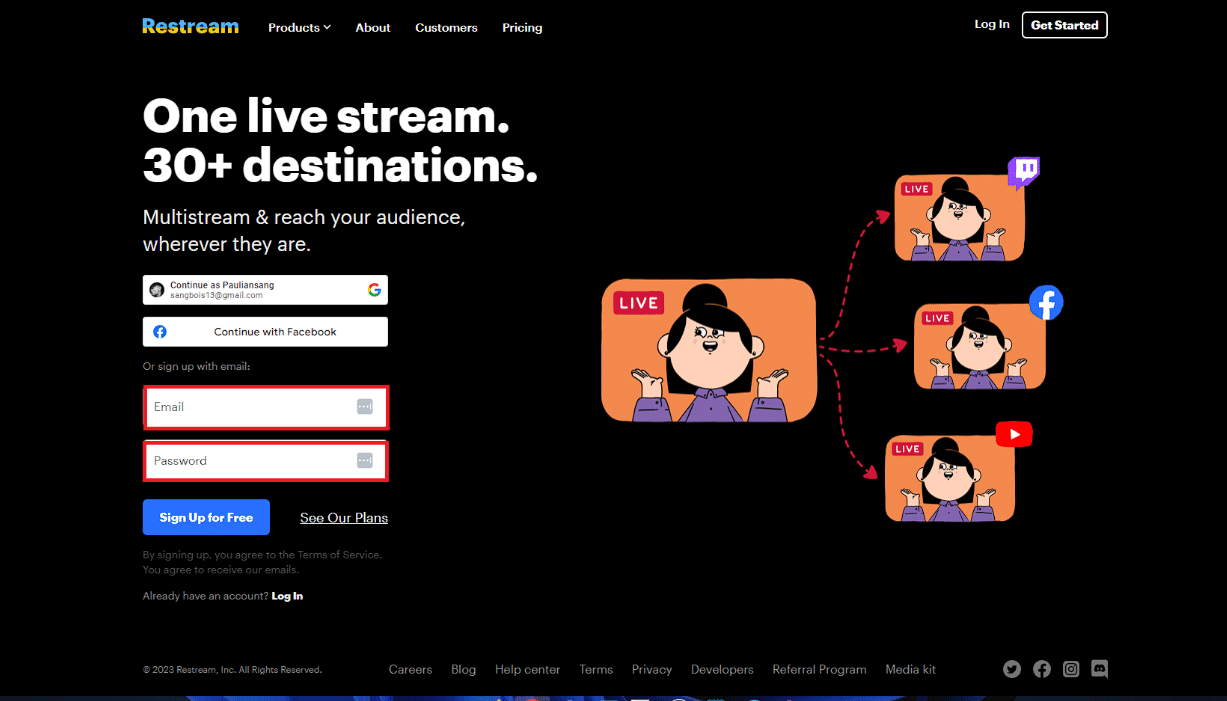Click password manager icon in Email field

coord(365,407)
